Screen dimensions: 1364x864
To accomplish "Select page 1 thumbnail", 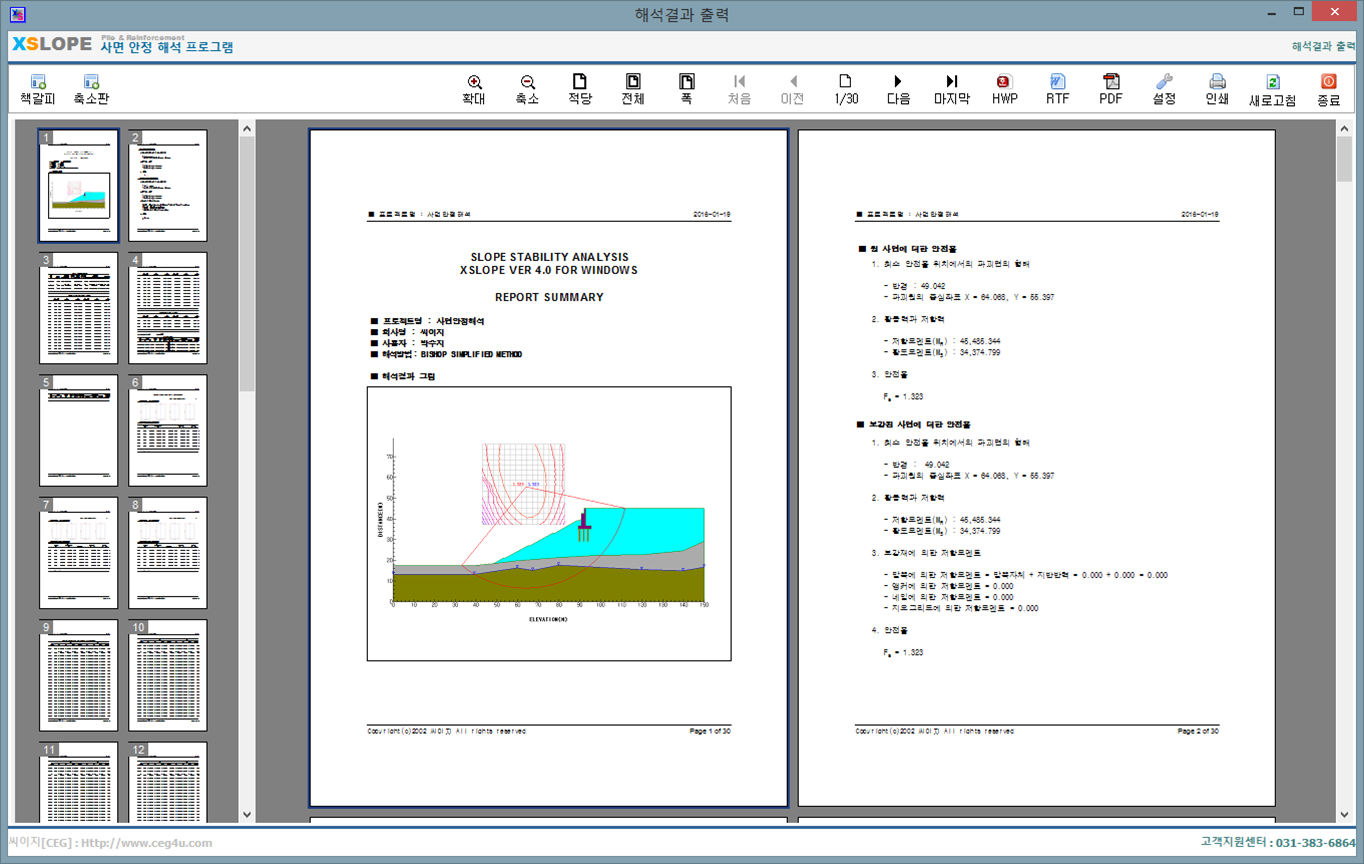I will tap(79, 186).
